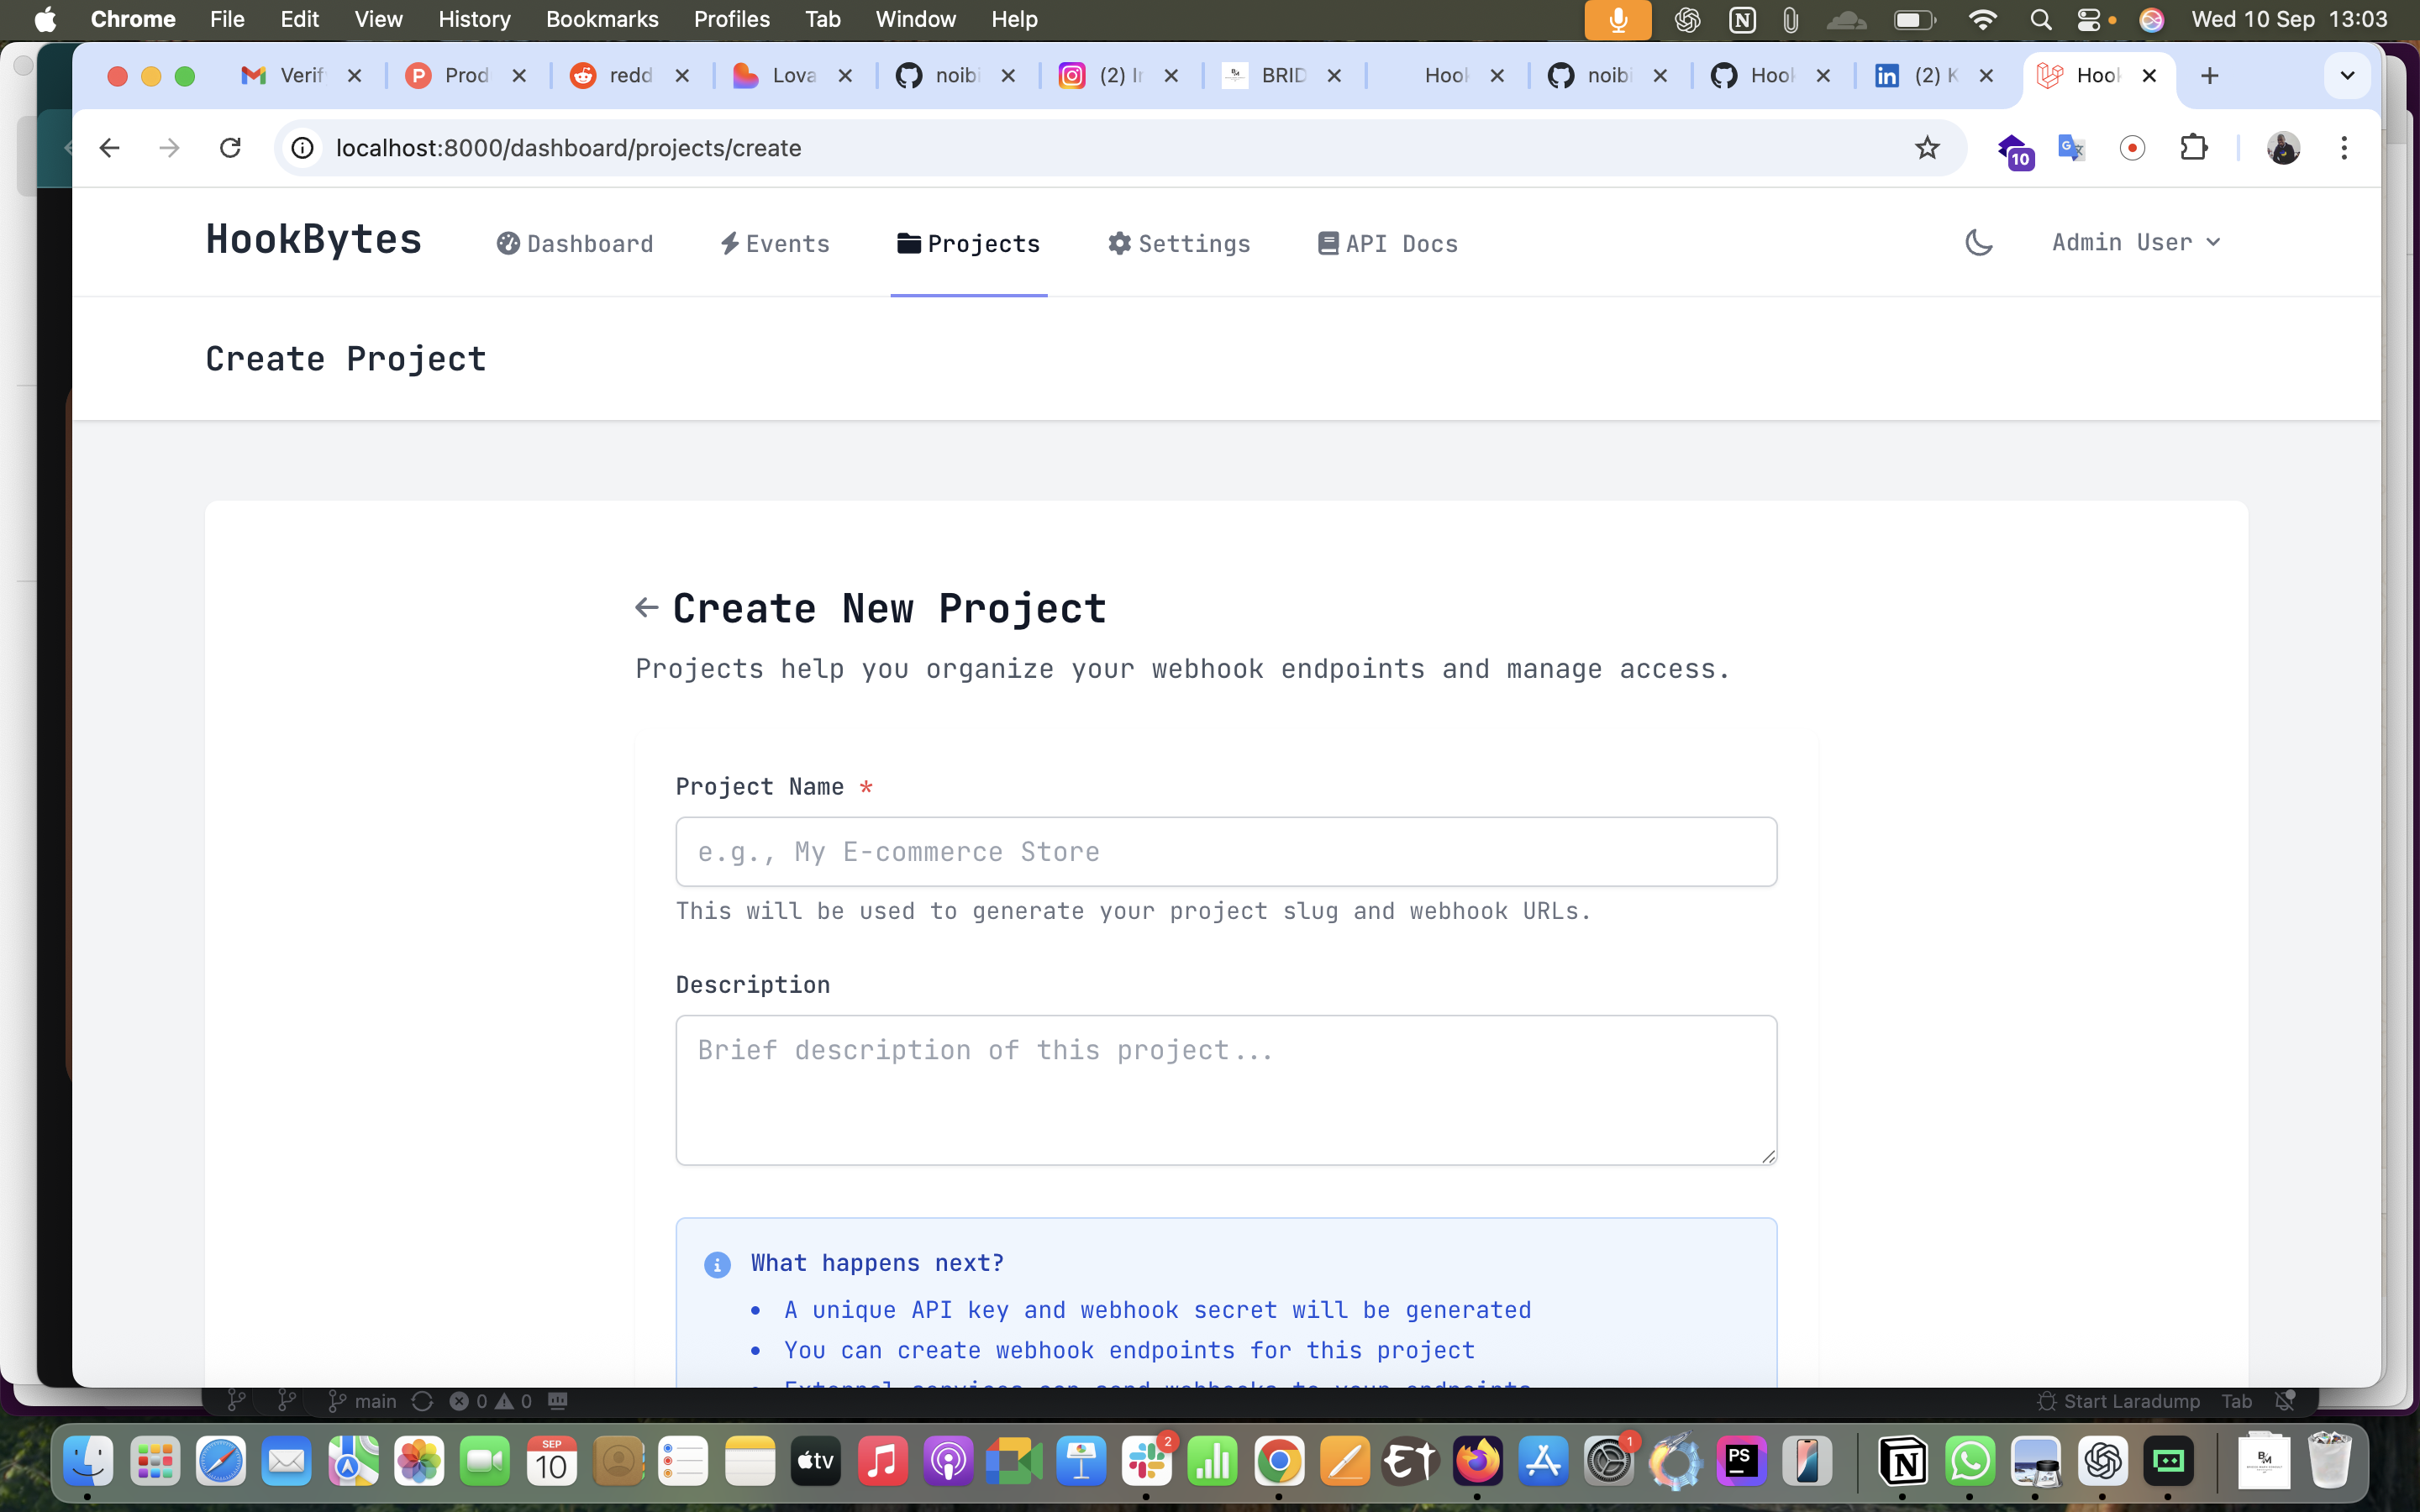This screenshot has height=1512, width=2420.
Task: Open the History menu
Action: [x=474, y=19]
